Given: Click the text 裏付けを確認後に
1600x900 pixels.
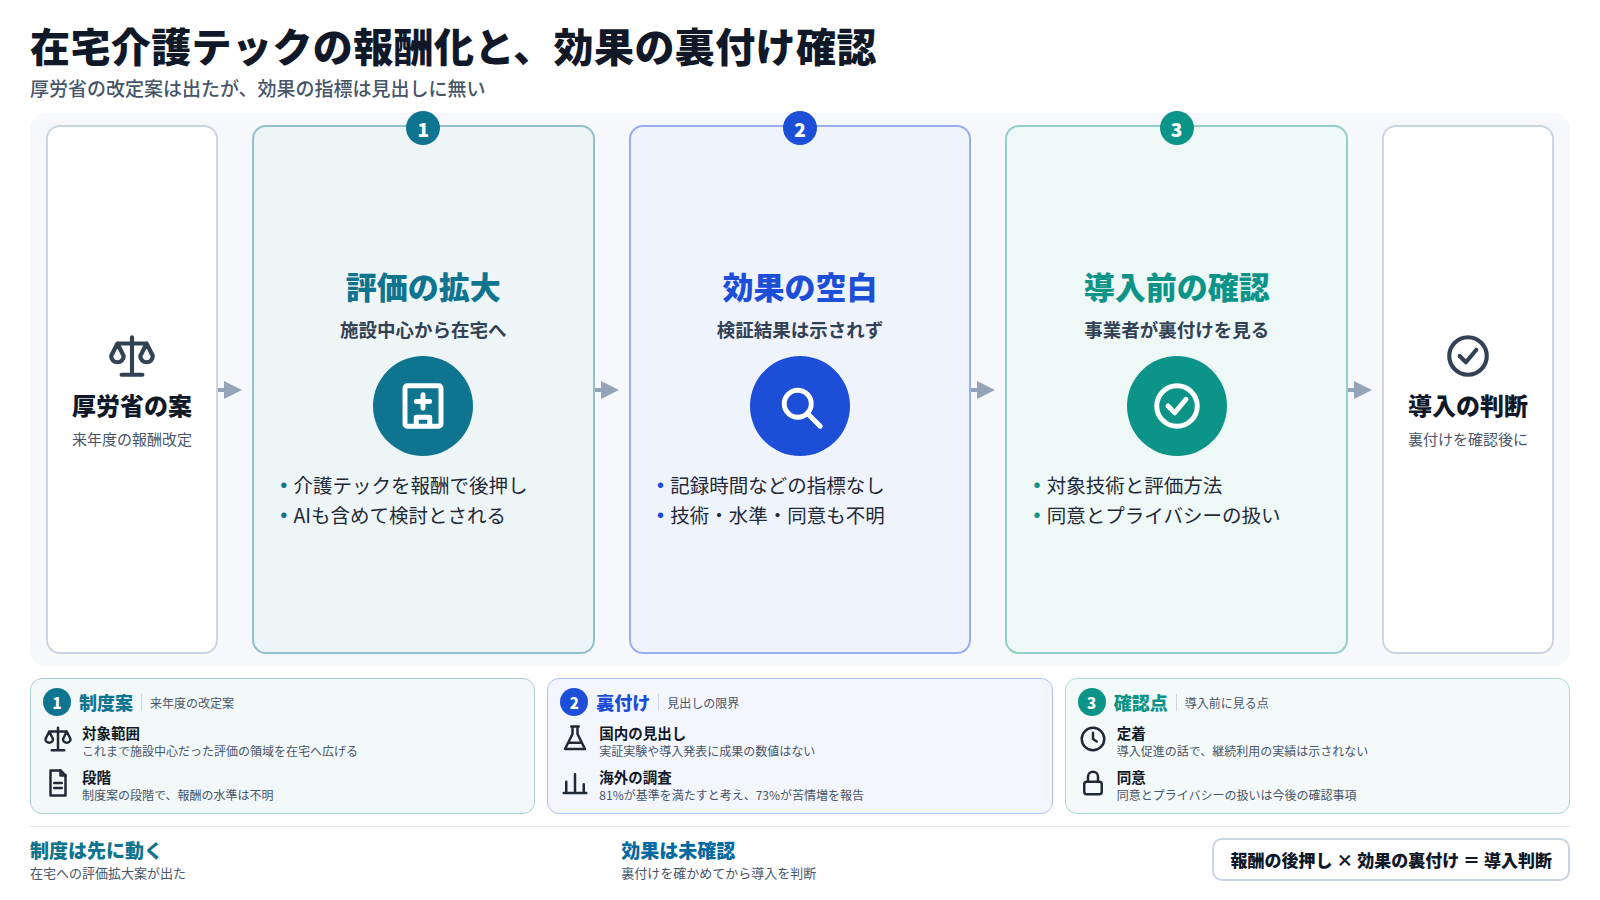Looking at the screenshot, I should pos(1468,440).
